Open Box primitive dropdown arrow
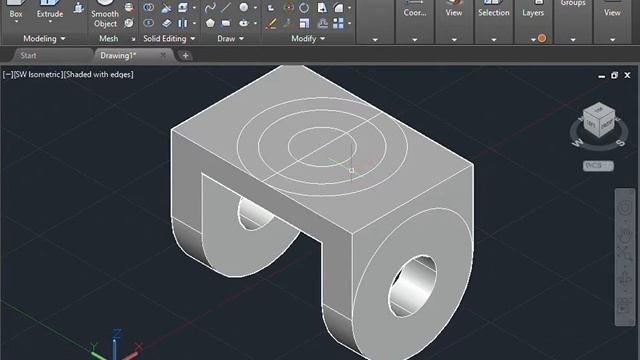The height and width of the screenshot is (360, 640). pos(16,22)
